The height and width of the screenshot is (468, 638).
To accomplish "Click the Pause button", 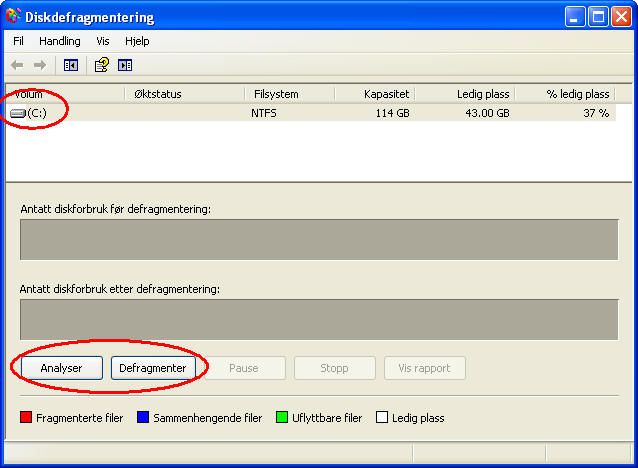I will 244,368.
